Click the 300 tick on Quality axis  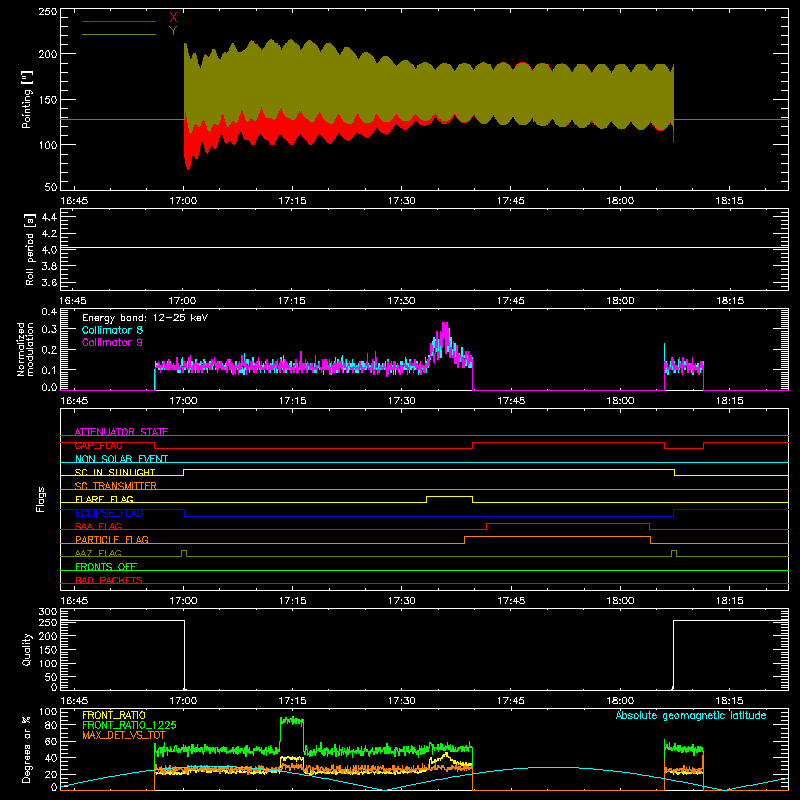click(48, 611)
